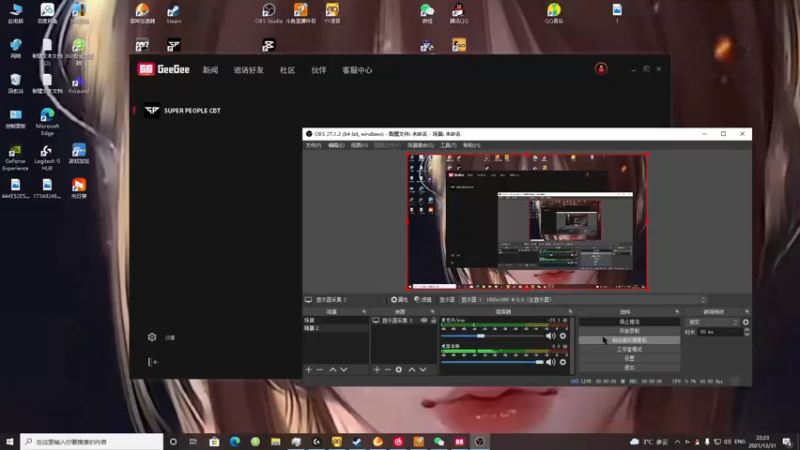Pop out the 转场特效 transitions dock
Viewport: 800px width, 450px height.
747,311
